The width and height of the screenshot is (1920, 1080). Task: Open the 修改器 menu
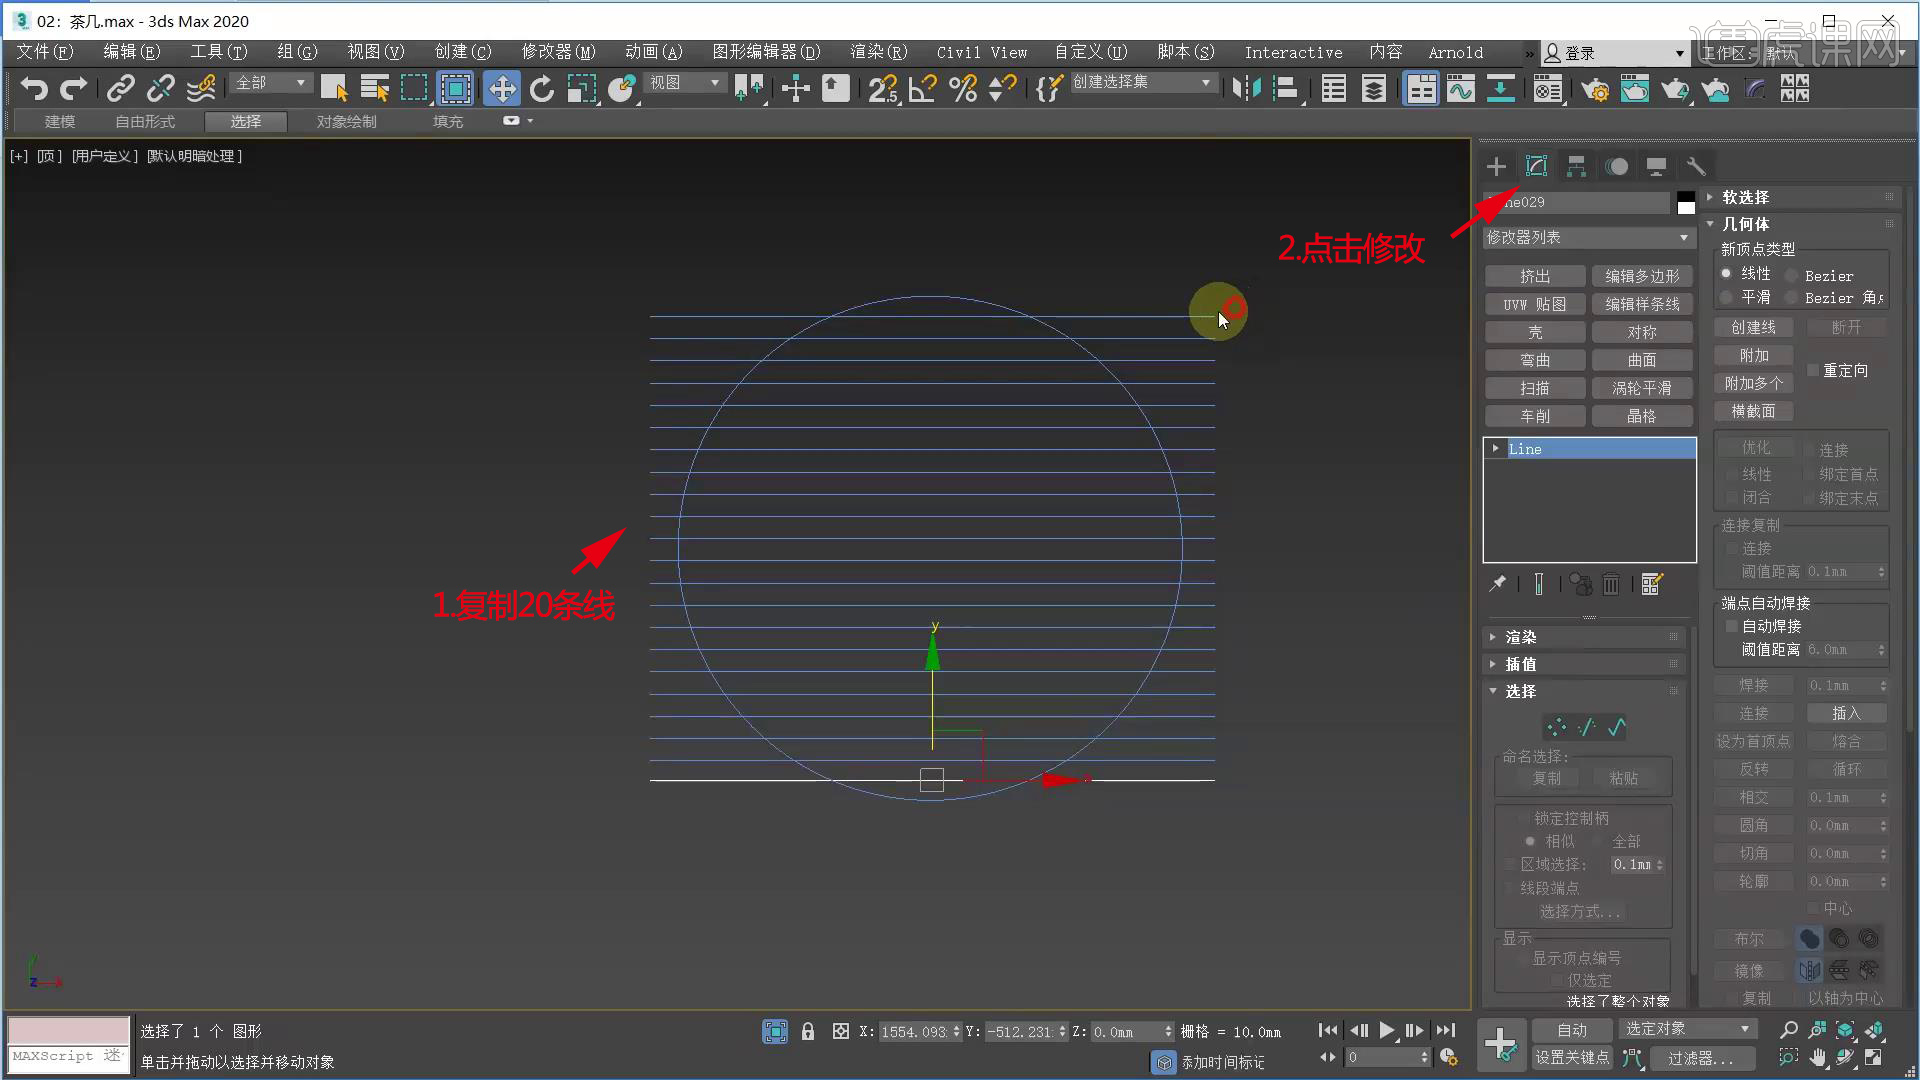click(x=558, y=52)
